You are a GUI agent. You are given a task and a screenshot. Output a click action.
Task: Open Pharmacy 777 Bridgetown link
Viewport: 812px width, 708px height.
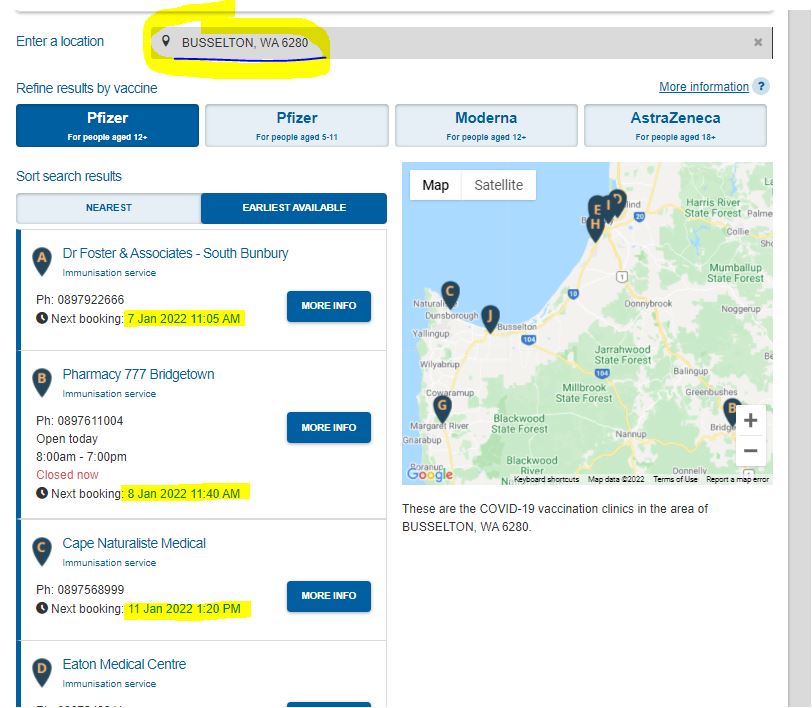tap(138, 374)
